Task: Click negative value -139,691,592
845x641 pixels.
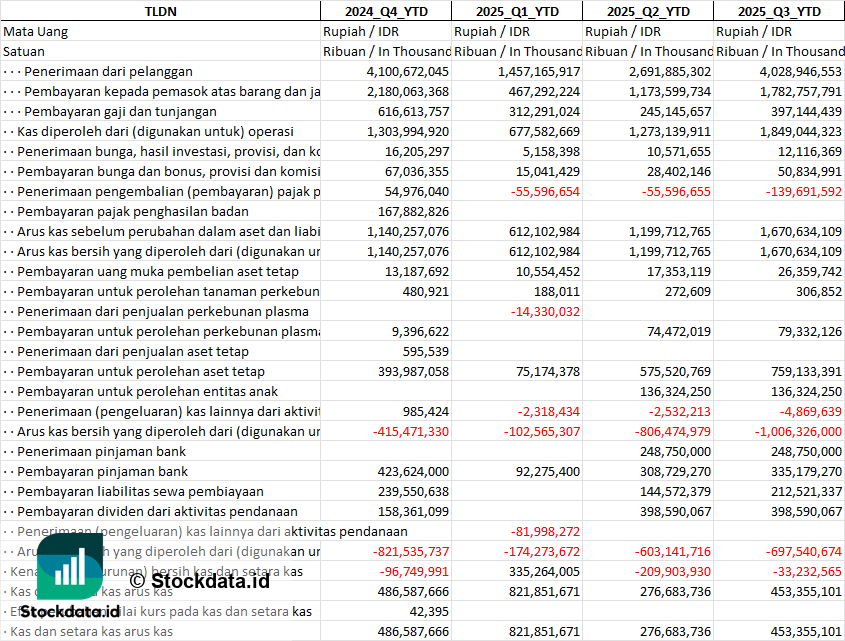Action: tap(804, 191)
